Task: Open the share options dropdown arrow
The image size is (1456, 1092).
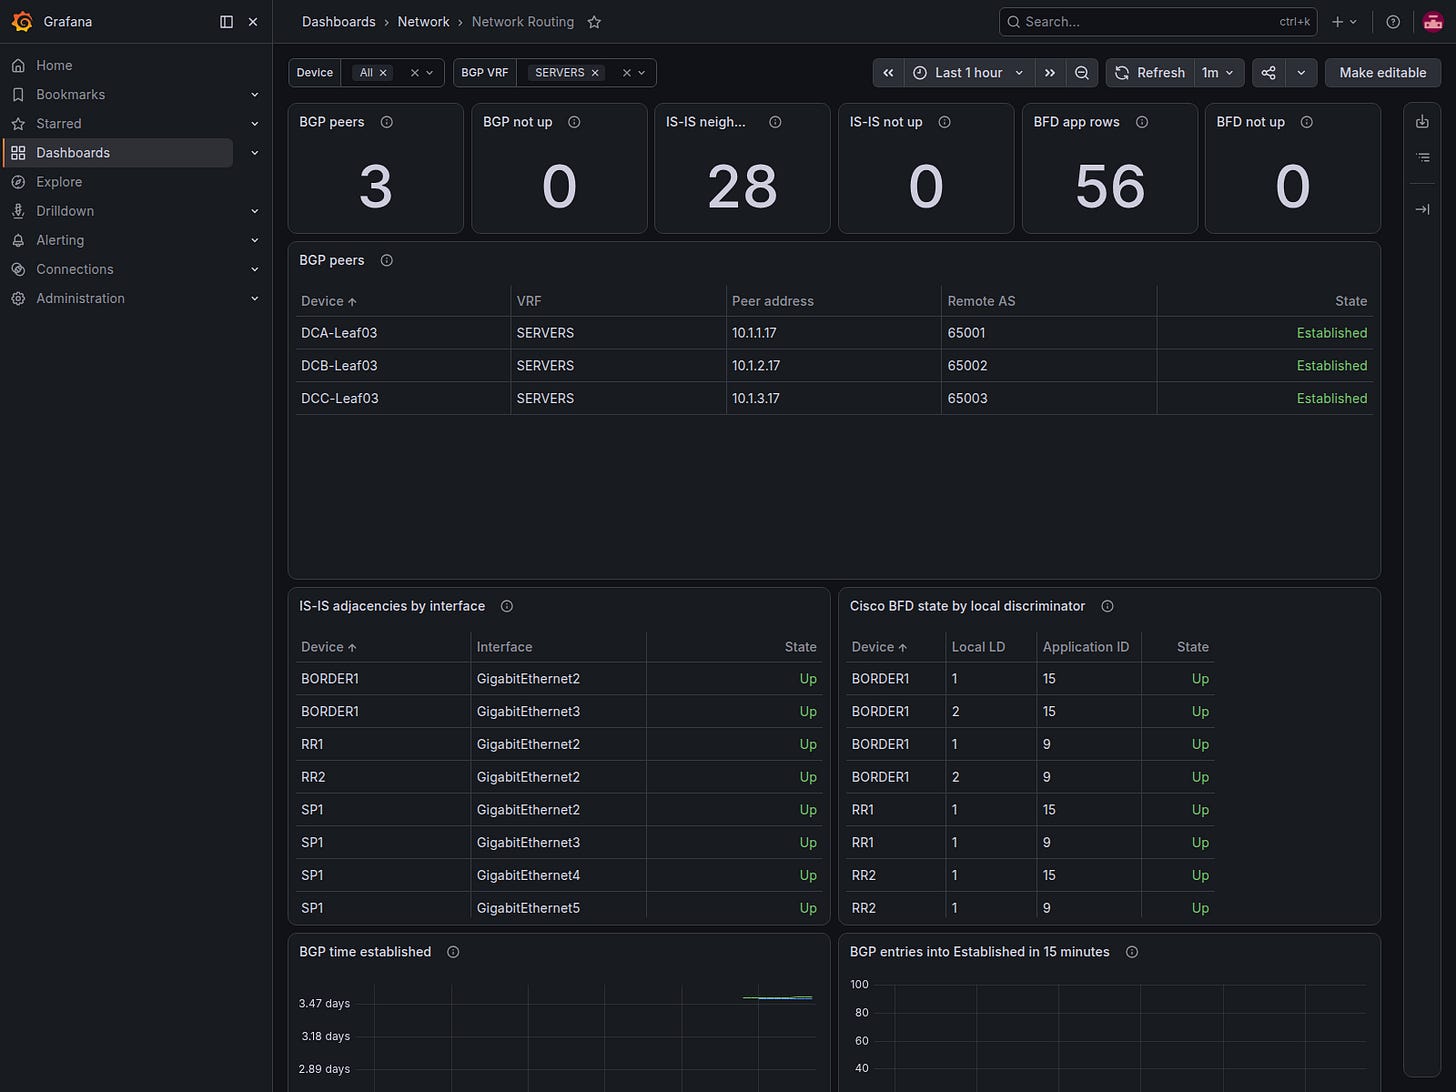Action: [1301, 73]
